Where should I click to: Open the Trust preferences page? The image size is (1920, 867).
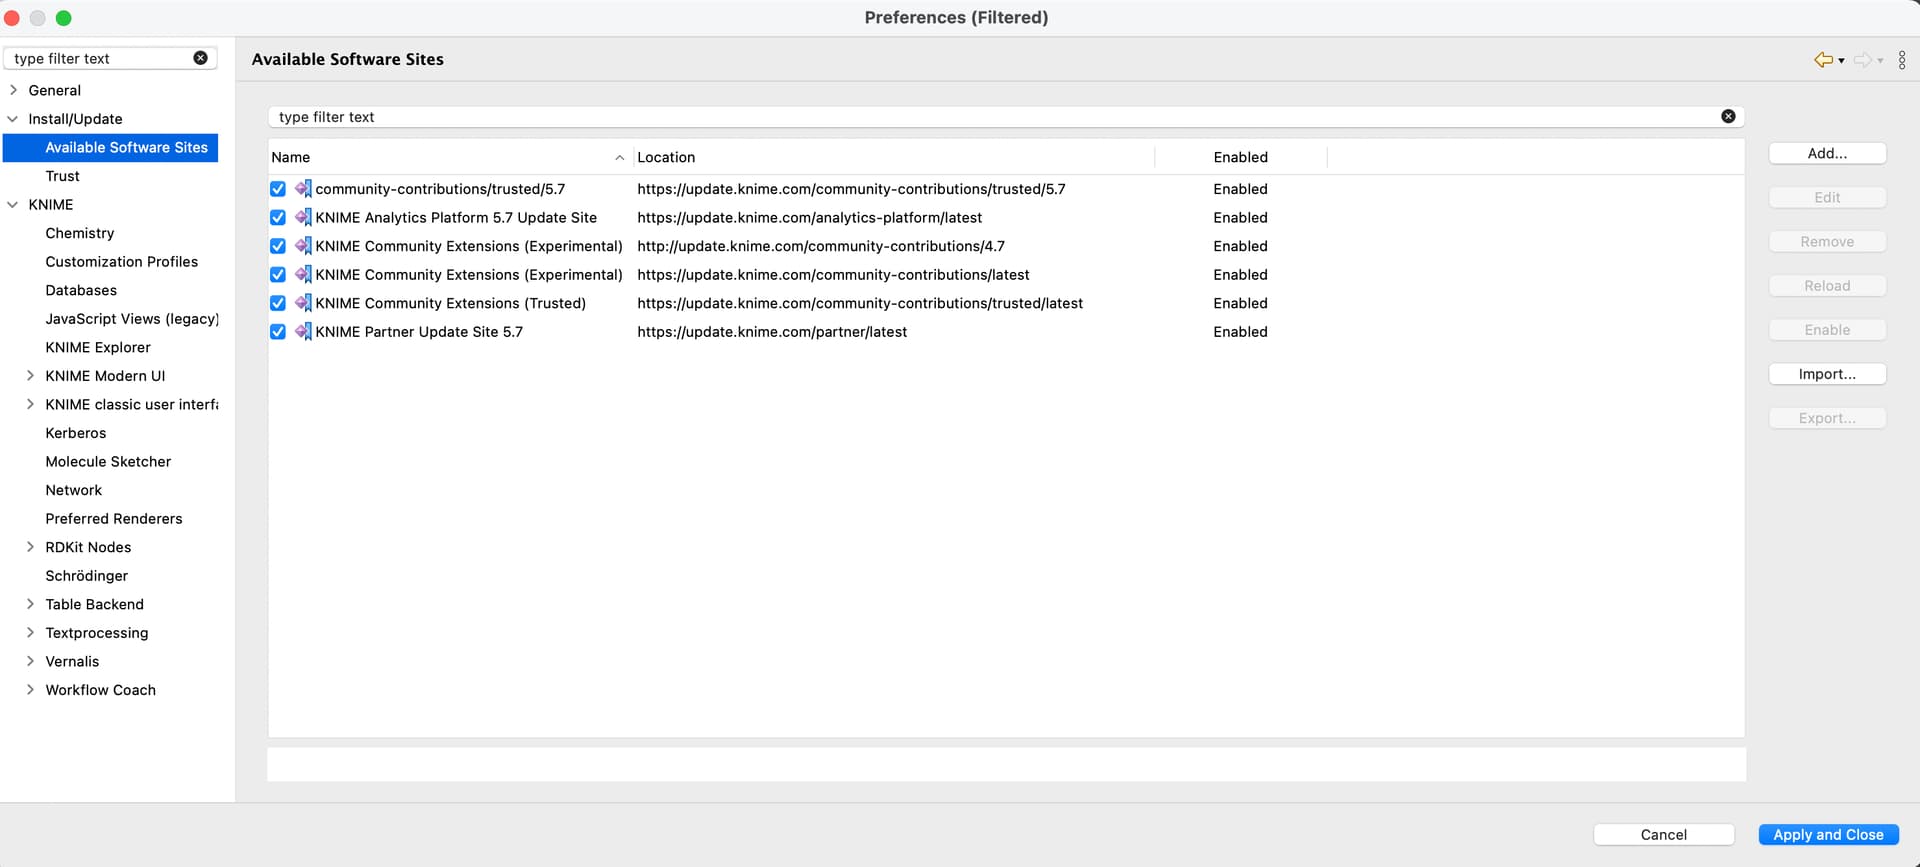(62, 176)
